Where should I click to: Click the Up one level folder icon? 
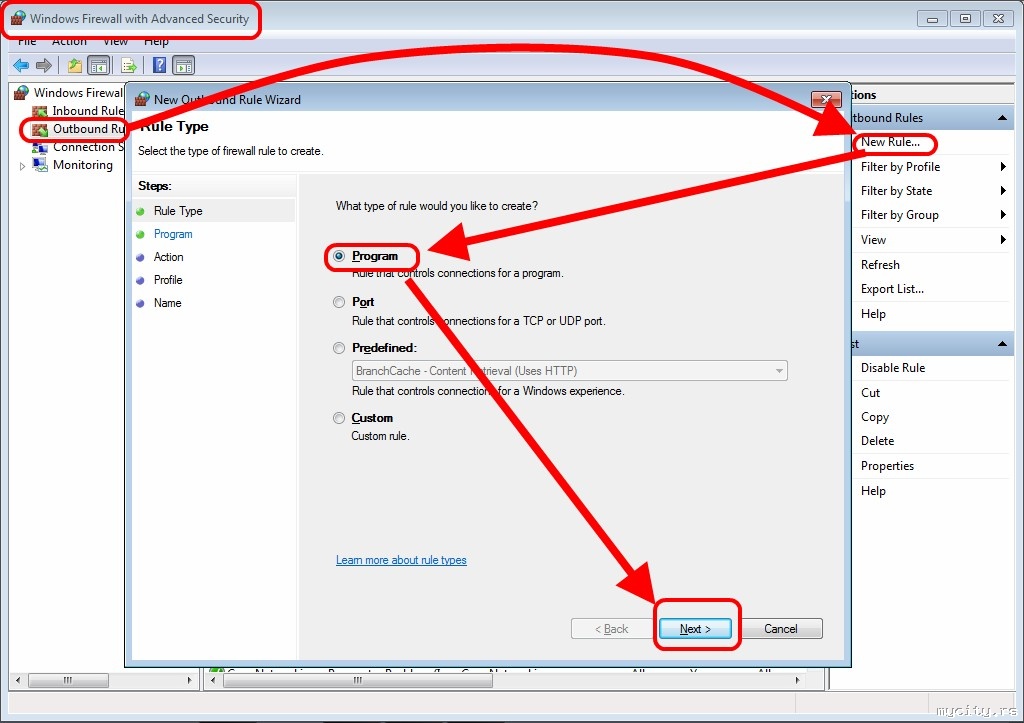click(75, 65)
